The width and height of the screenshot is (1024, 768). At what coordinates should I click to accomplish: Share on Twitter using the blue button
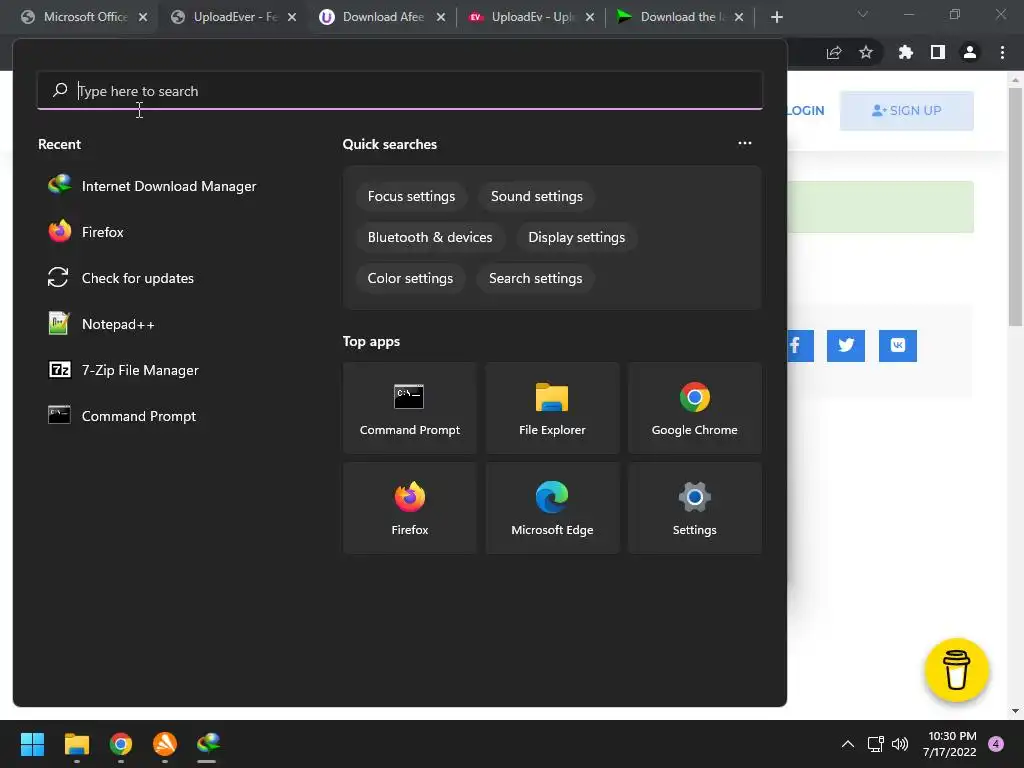tap(846, 345)
